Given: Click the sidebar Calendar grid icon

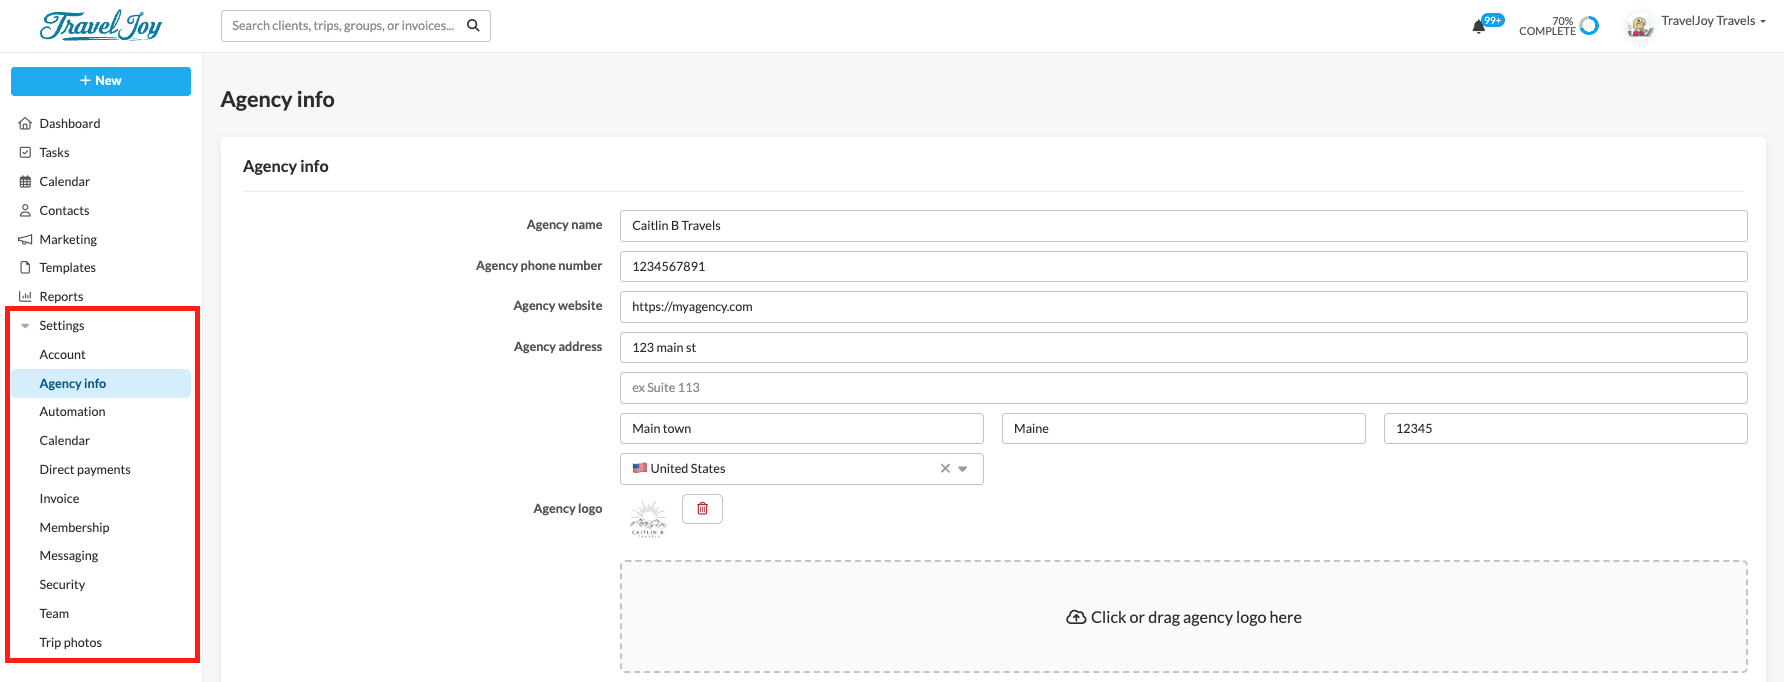Looking at the screenshot, I should (x=26, y=182).
